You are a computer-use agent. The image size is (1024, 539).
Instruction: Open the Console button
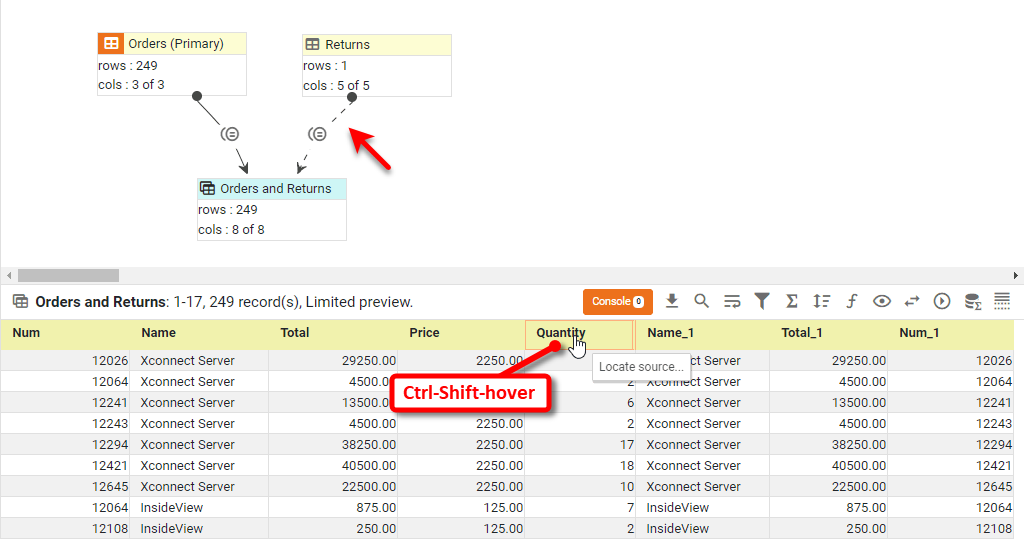(x=617, y=301)
